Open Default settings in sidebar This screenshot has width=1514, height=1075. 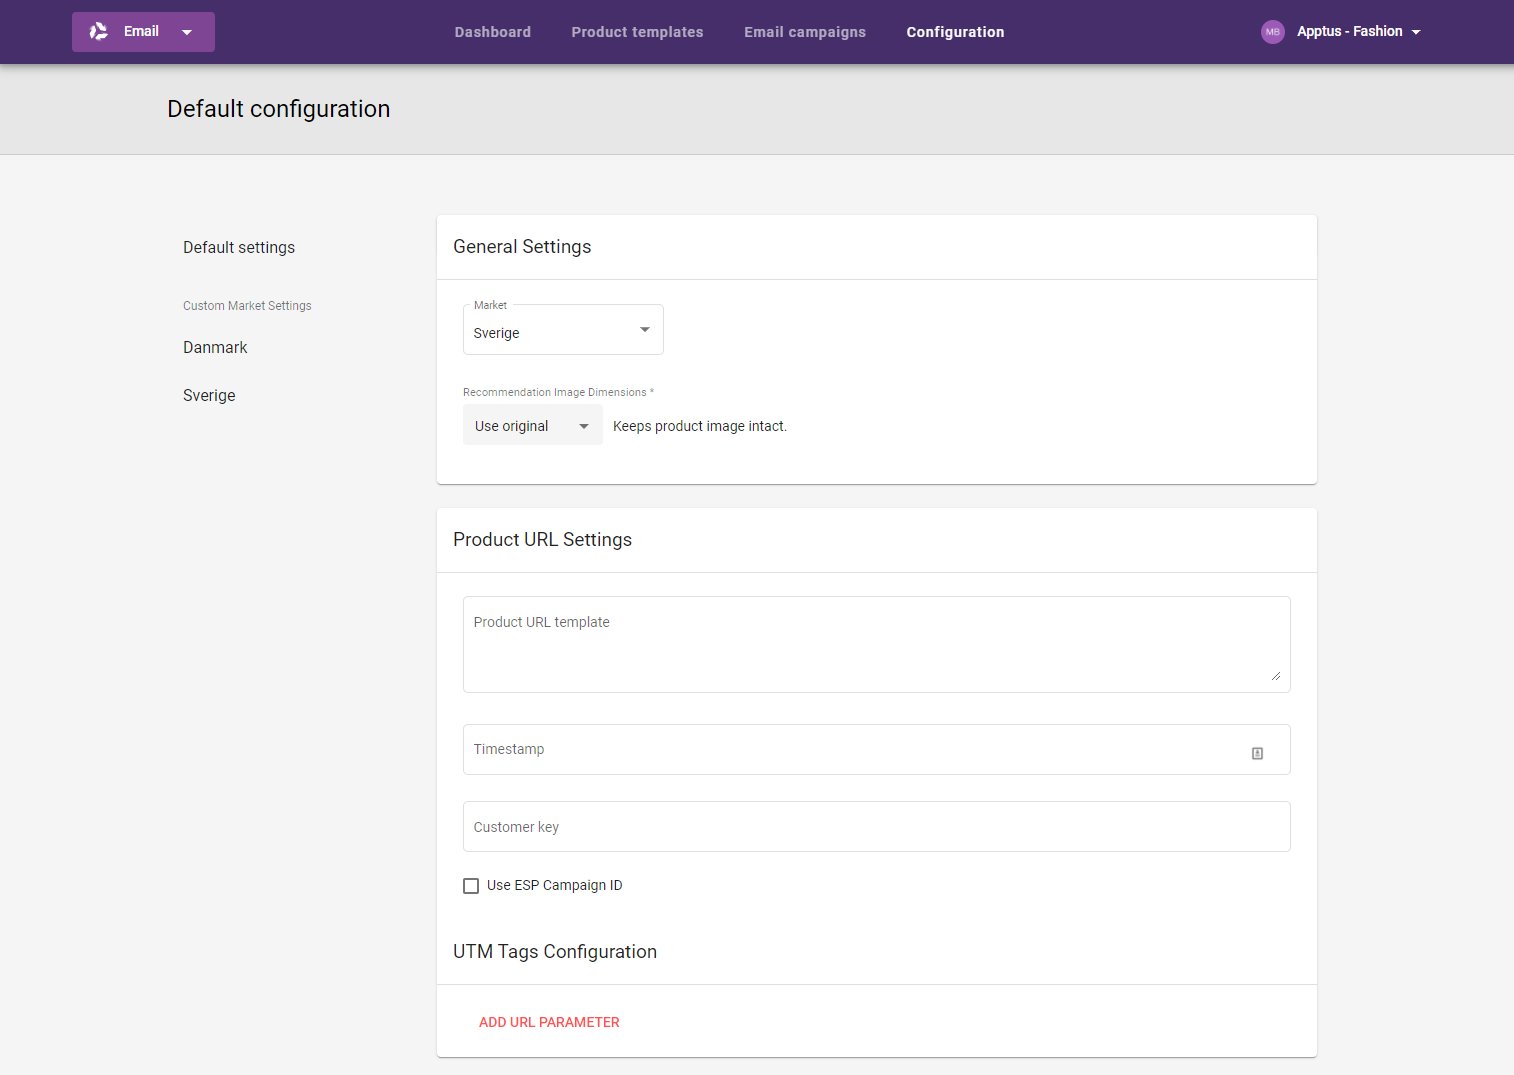[239, 247]
